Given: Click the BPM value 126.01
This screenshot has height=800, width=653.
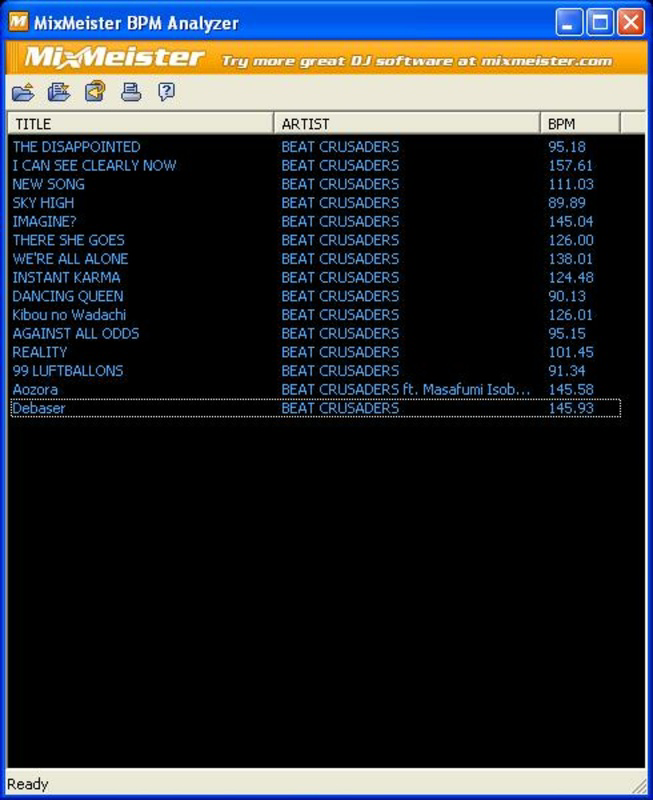Looking at the screenshot, I should (x=571, y=315).
